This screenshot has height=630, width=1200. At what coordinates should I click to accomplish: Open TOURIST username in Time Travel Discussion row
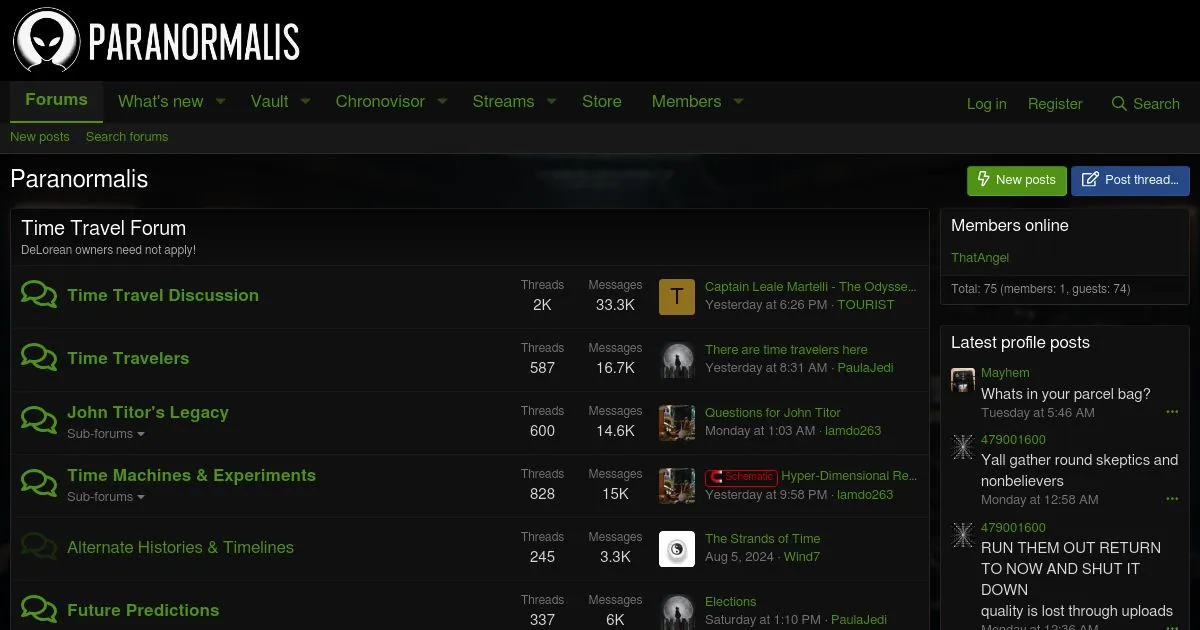pos(866,304)
